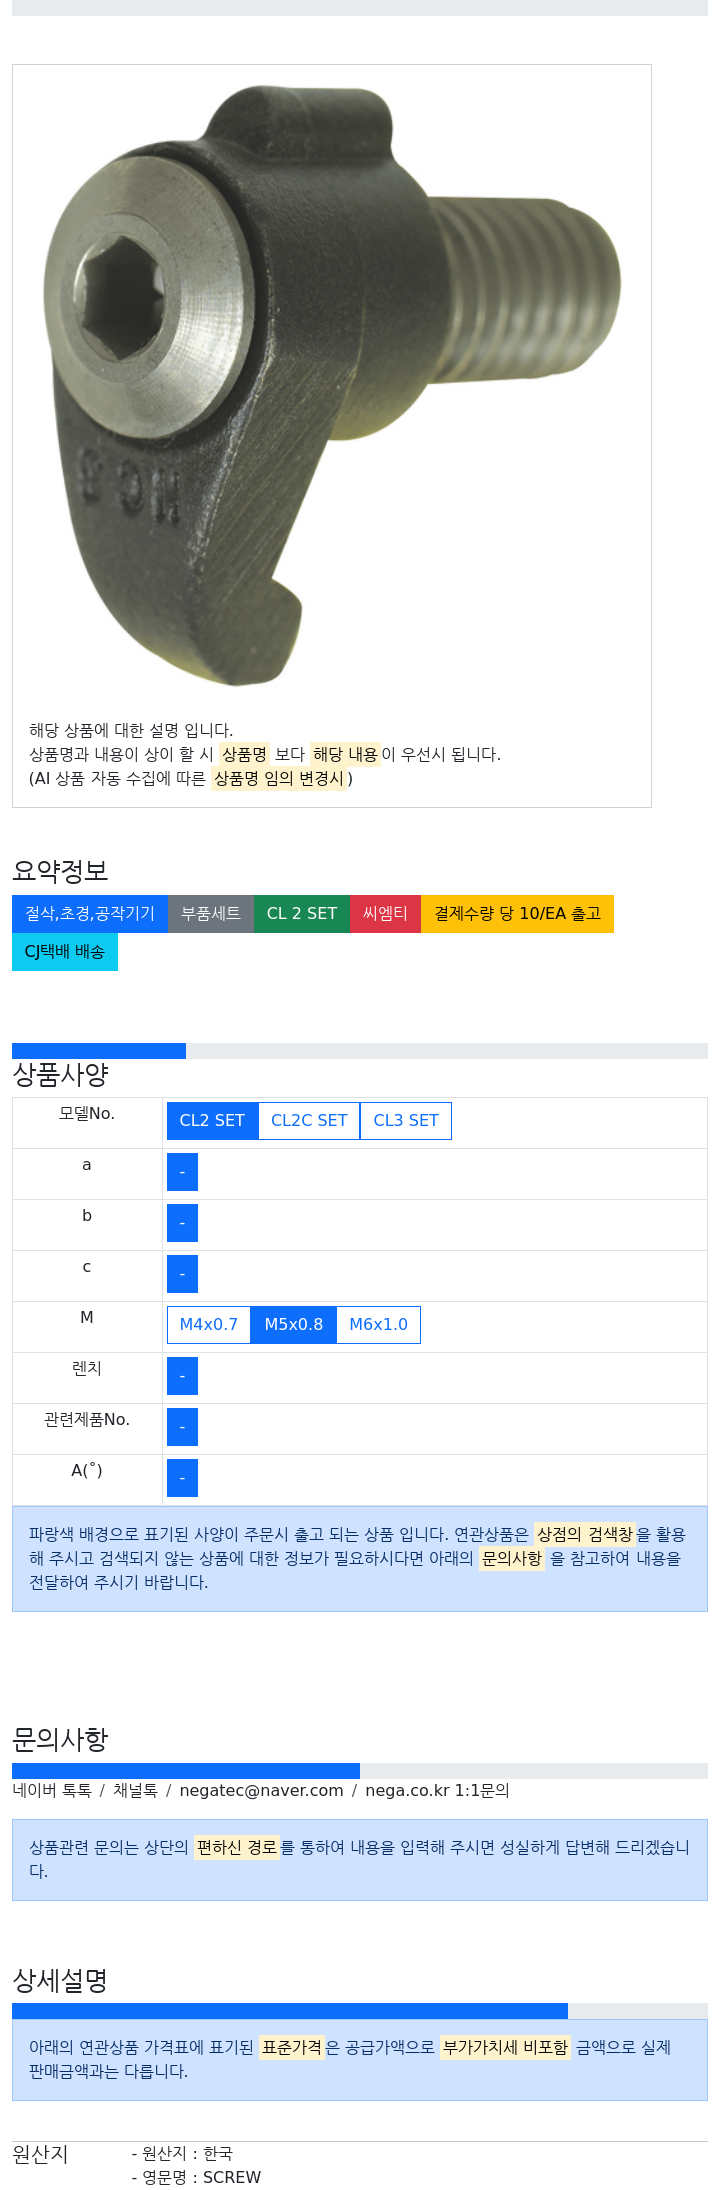The image size is (720, 2190).
Task: Click the dash button in row a
Action: 182,1171
